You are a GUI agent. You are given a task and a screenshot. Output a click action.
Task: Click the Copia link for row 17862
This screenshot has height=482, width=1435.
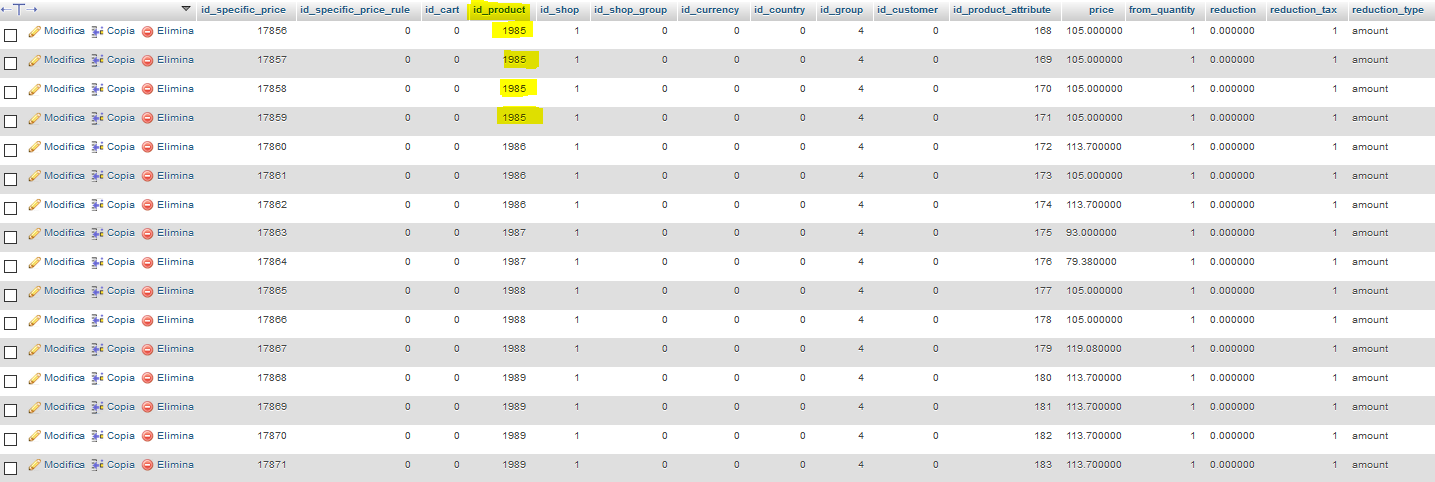coord(121,205)
